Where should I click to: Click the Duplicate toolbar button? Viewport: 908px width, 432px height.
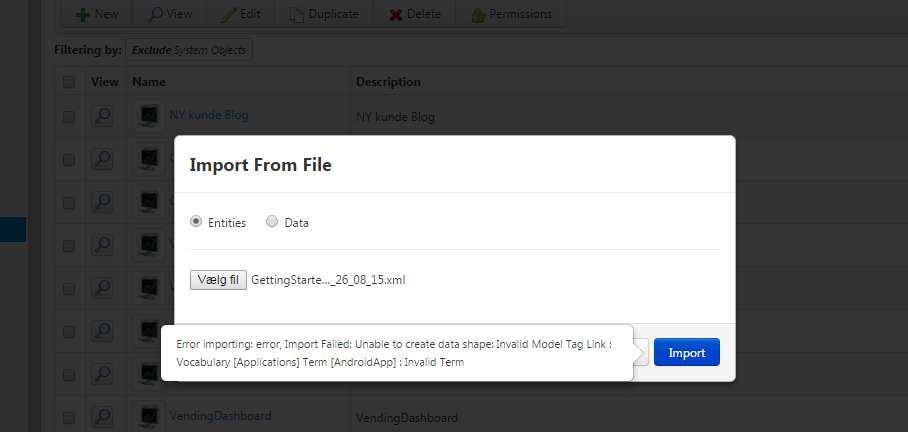tap(324, 14)
